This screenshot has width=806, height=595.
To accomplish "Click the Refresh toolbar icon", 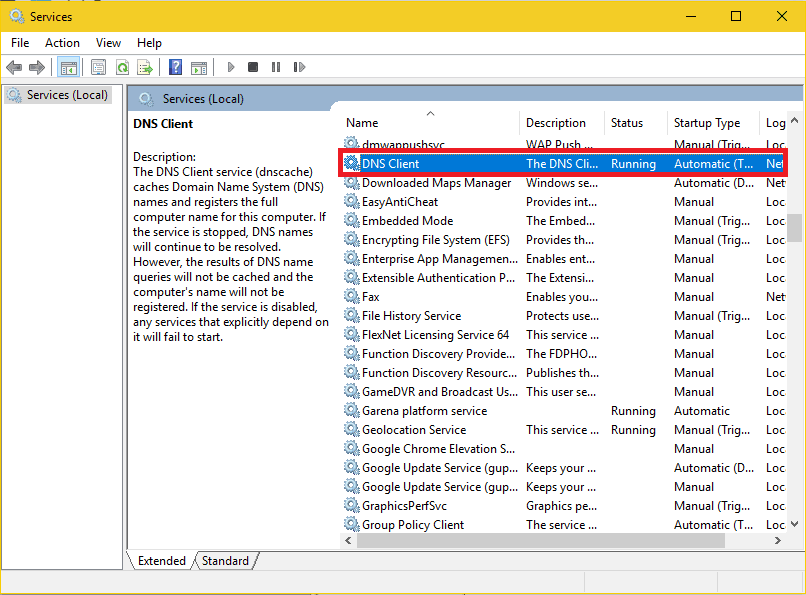I will pos(122,67).
